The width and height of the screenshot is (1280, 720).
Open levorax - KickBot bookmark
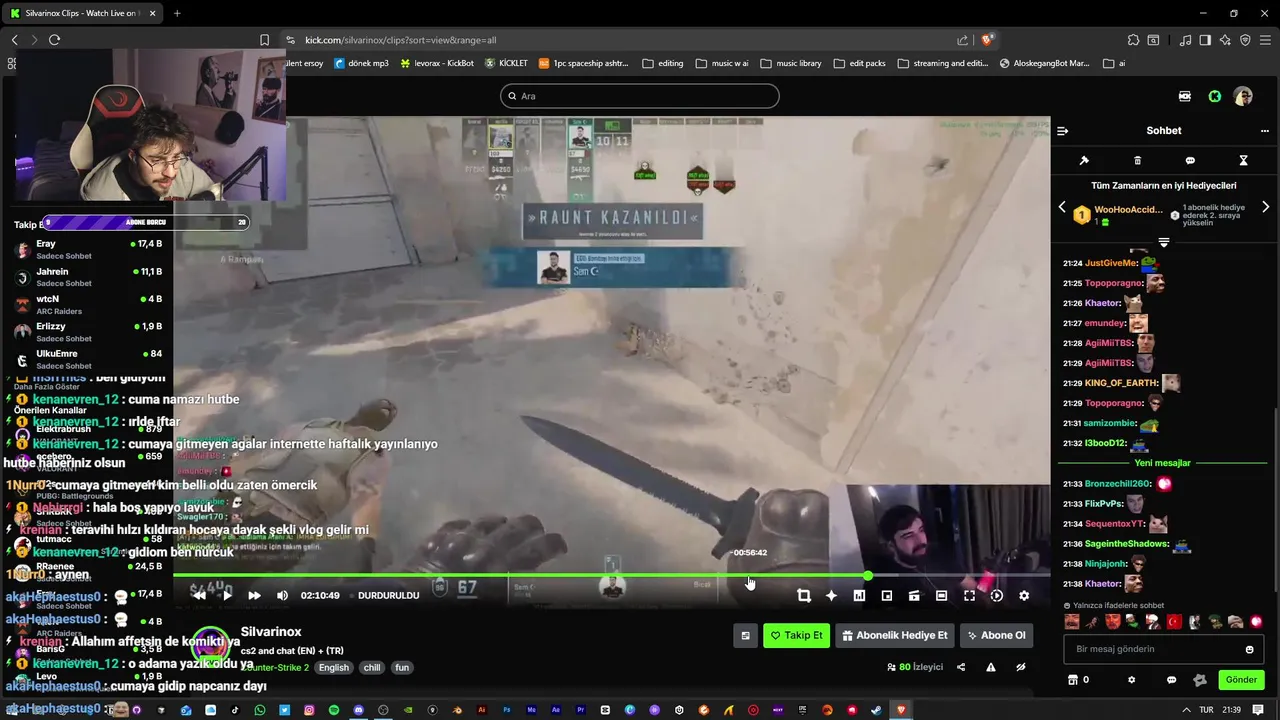point(437,63)
